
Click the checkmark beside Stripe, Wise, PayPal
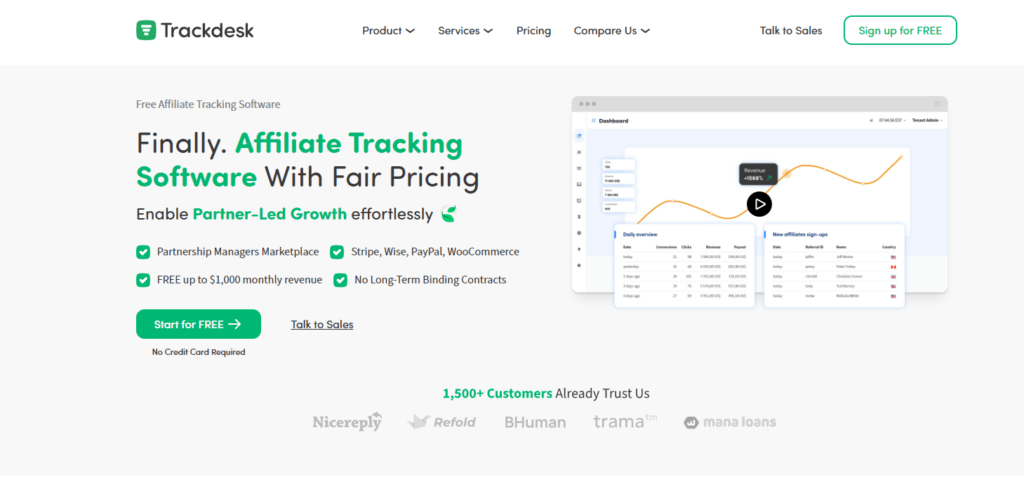pos(337,252)
